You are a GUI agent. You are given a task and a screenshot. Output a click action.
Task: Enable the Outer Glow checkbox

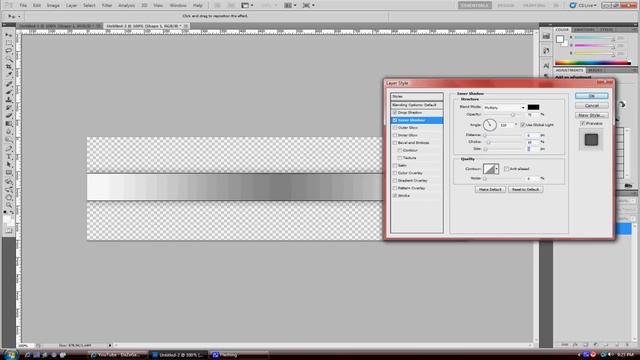395,128
